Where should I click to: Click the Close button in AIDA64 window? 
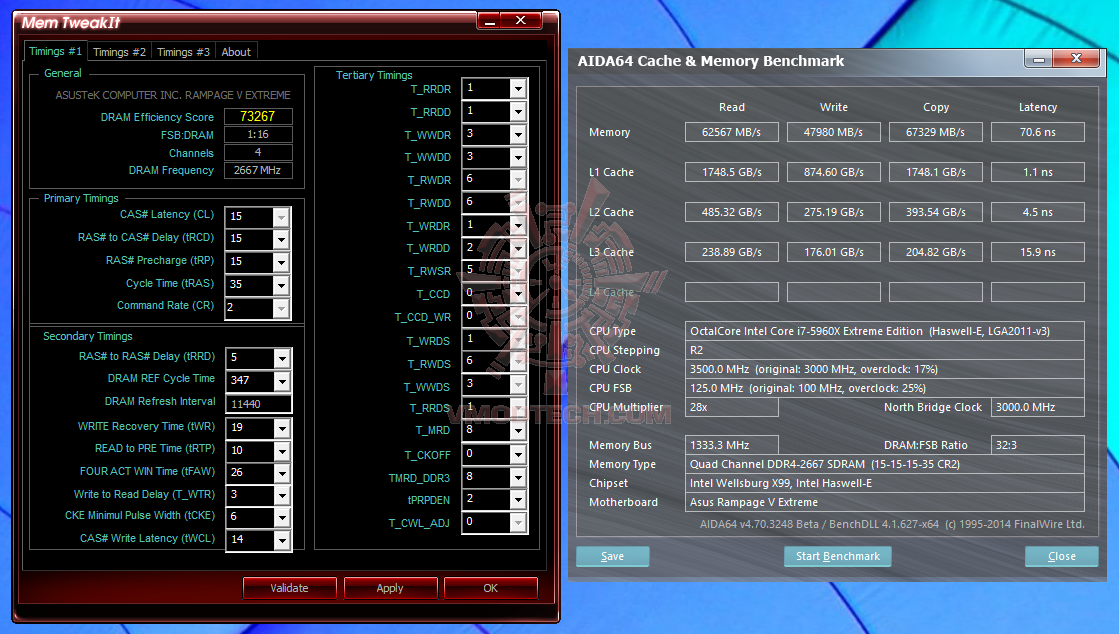[x=1061, y=556]
